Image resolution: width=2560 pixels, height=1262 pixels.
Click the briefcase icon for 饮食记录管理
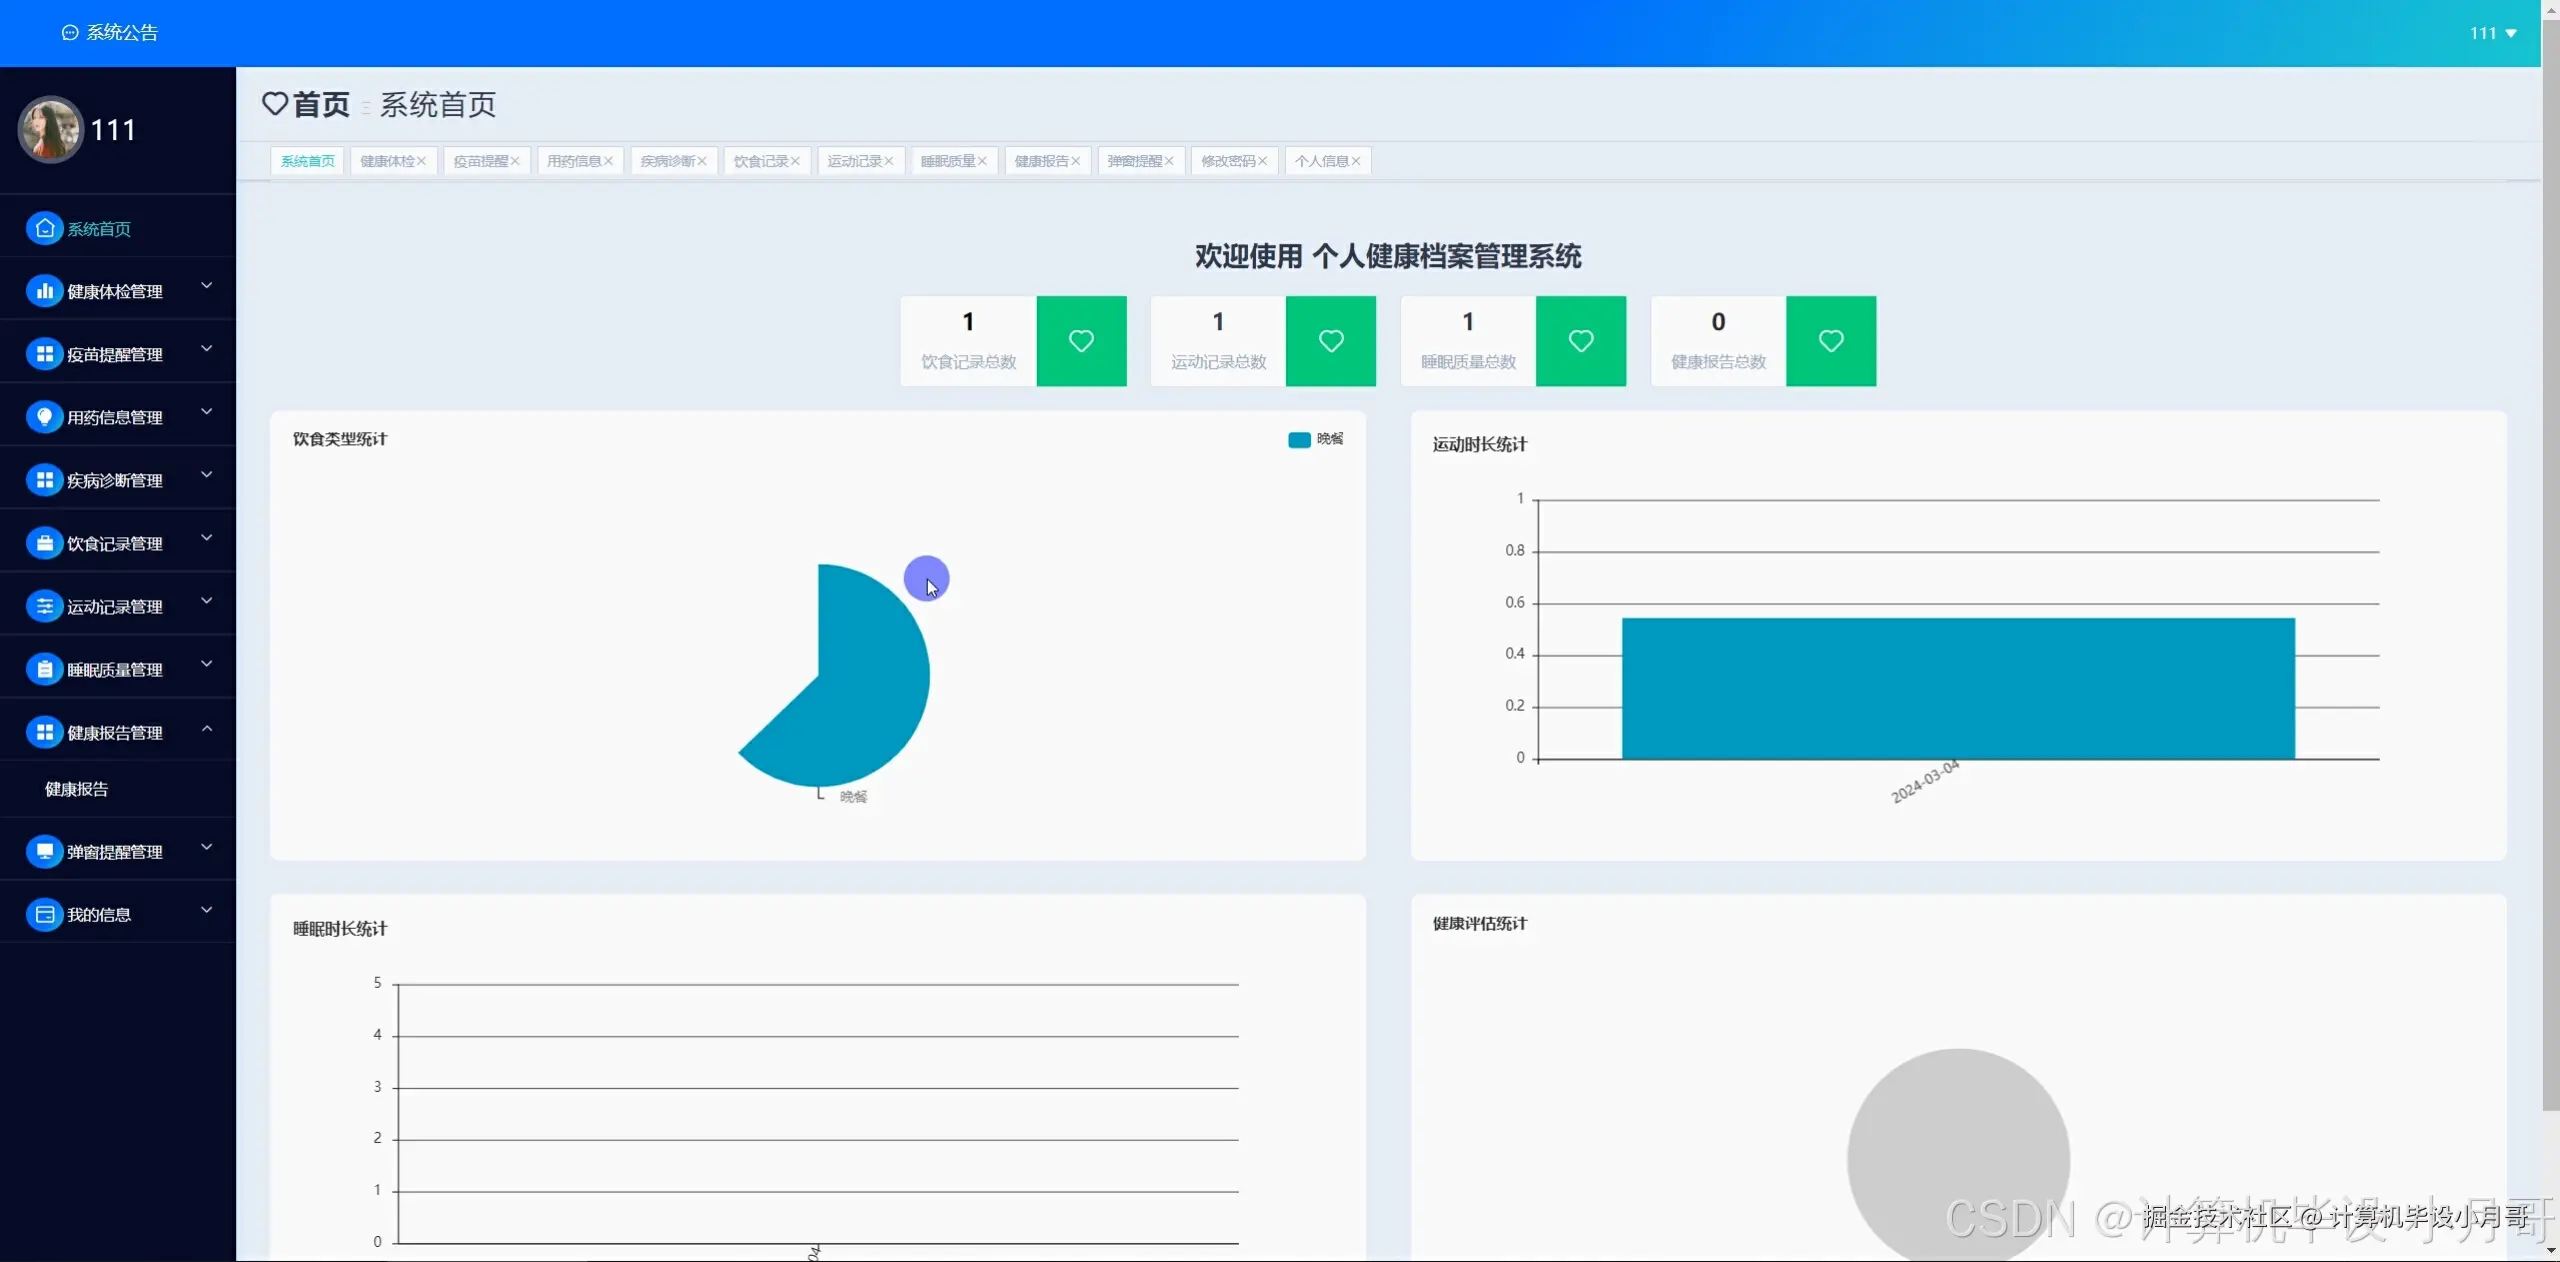[x=44, y=544]
